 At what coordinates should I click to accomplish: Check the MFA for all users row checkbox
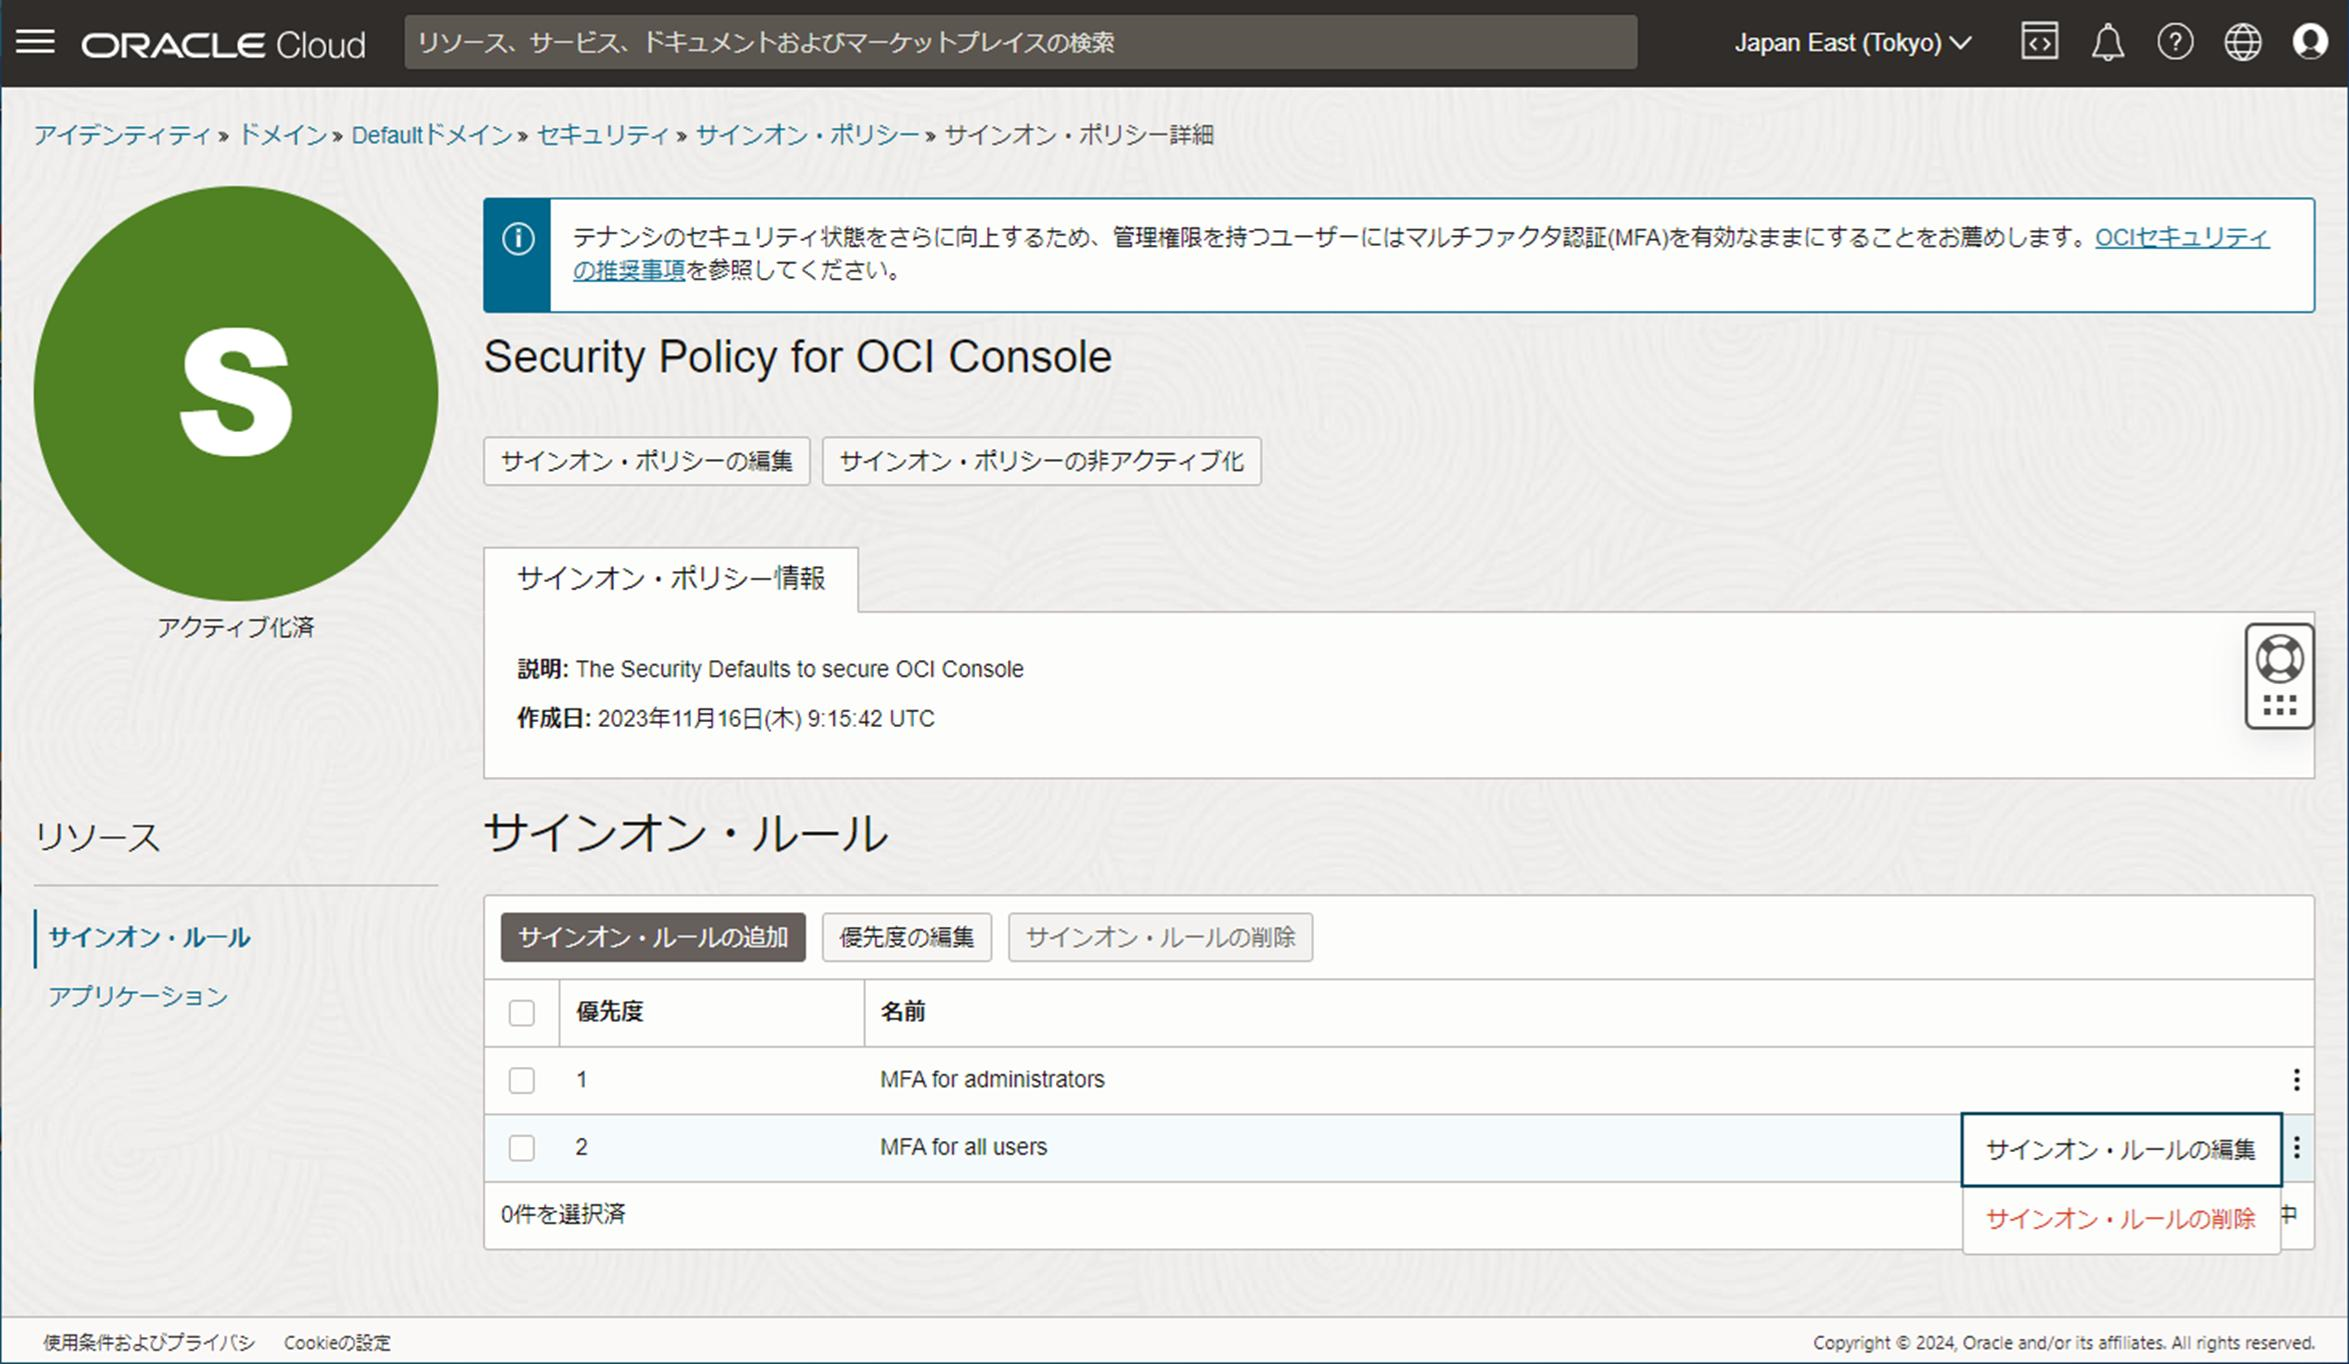coord(521,1147)
